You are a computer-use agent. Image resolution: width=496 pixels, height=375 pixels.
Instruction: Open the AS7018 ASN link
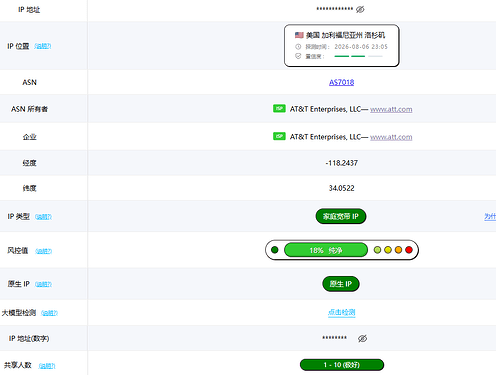point(341,82)
